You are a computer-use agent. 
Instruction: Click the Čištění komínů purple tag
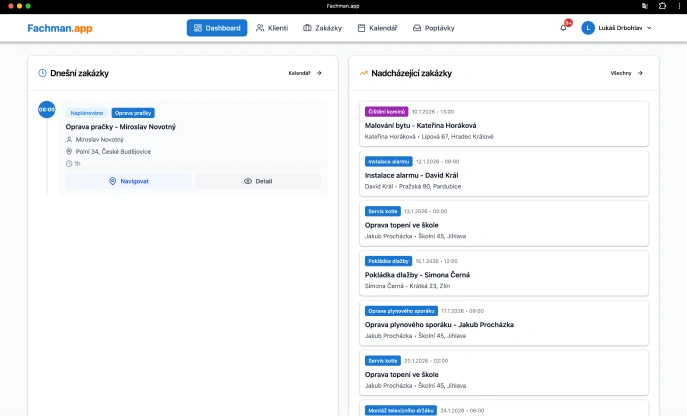[386, 112]
